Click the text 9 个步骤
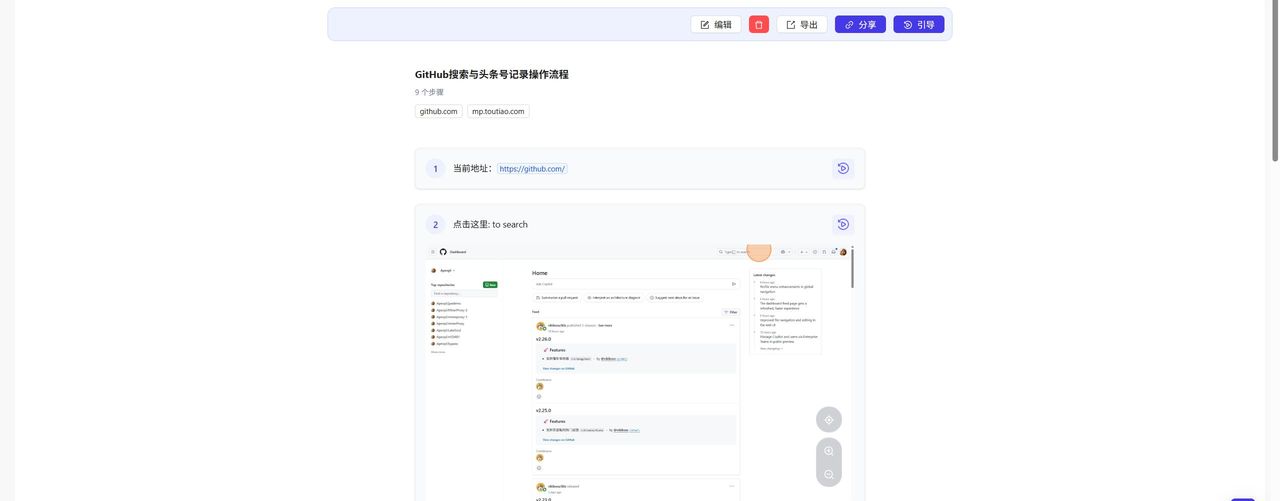The image size is (1280, 501). [429, 92]
